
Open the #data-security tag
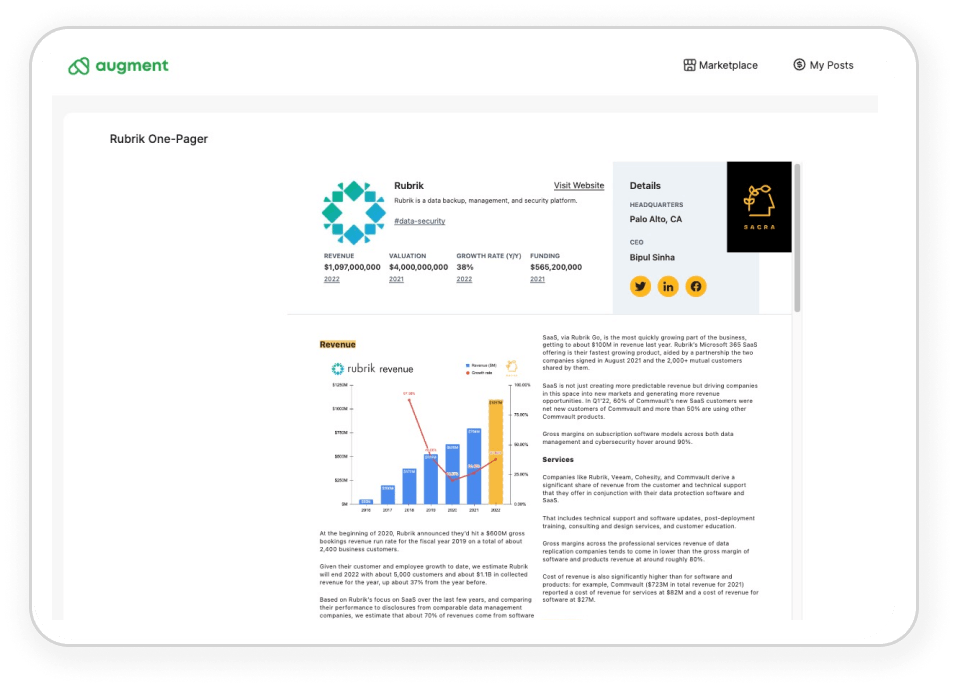[x=419, y=221]
